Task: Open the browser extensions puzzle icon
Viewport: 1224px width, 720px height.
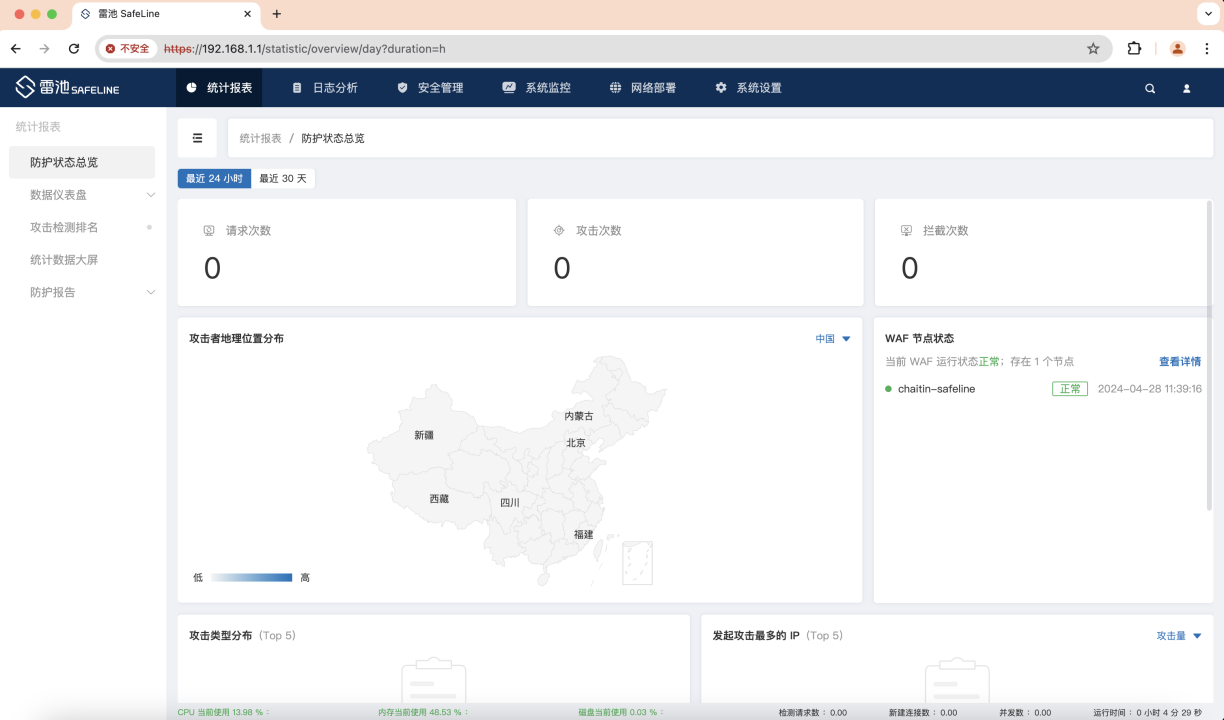Action: [1134, 48]
